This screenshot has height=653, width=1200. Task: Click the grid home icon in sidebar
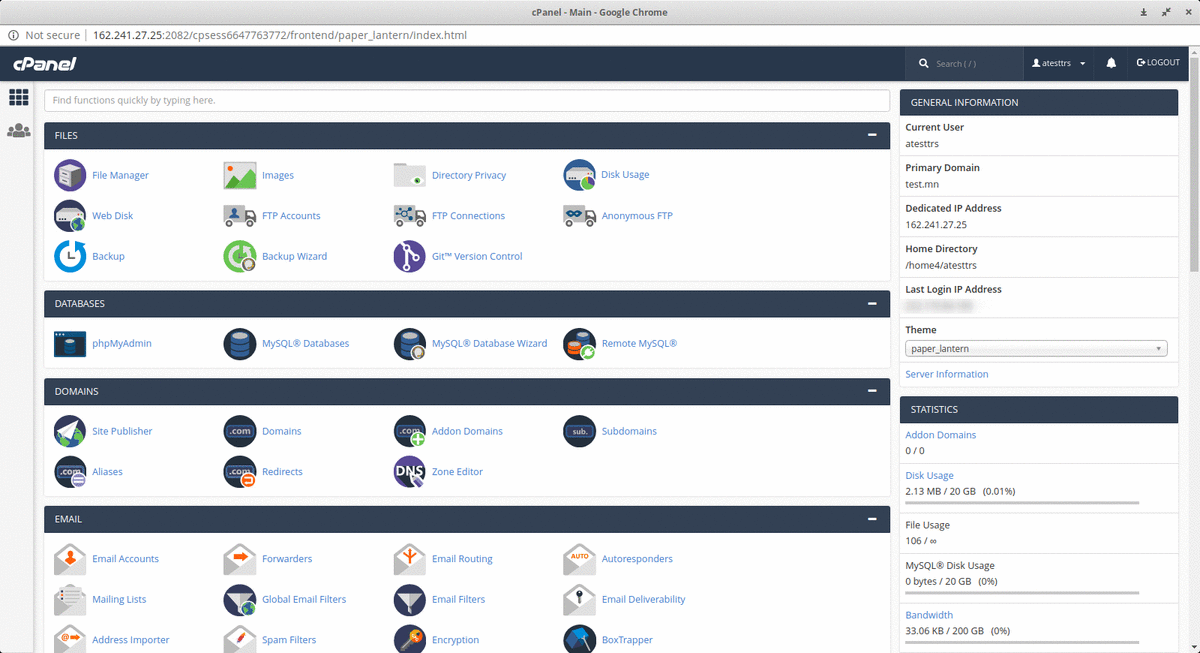coord(18,97)
